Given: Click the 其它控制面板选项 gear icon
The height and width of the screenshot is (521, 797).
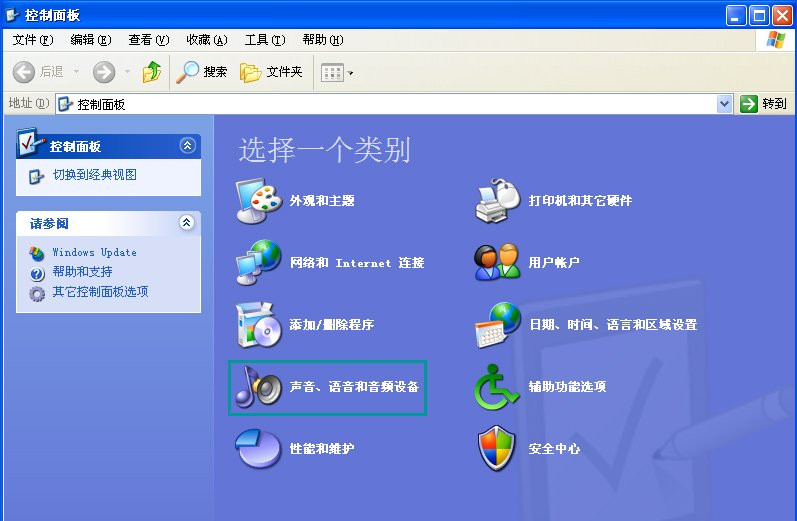Looking at the screenshot, I should click(x=37, y=294).
